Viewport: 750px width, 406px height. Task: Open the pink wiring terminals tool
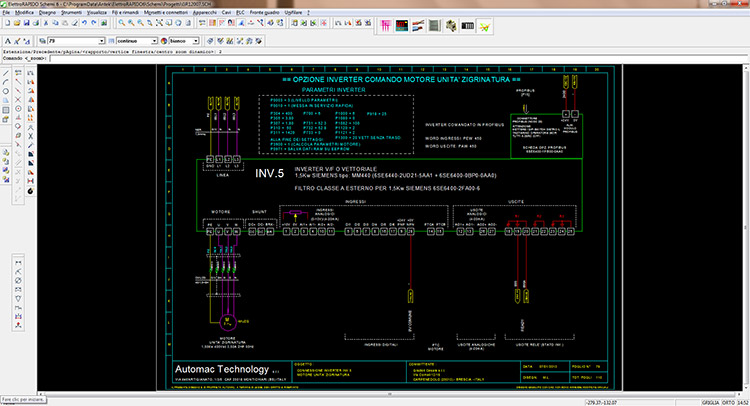point(386,26)
